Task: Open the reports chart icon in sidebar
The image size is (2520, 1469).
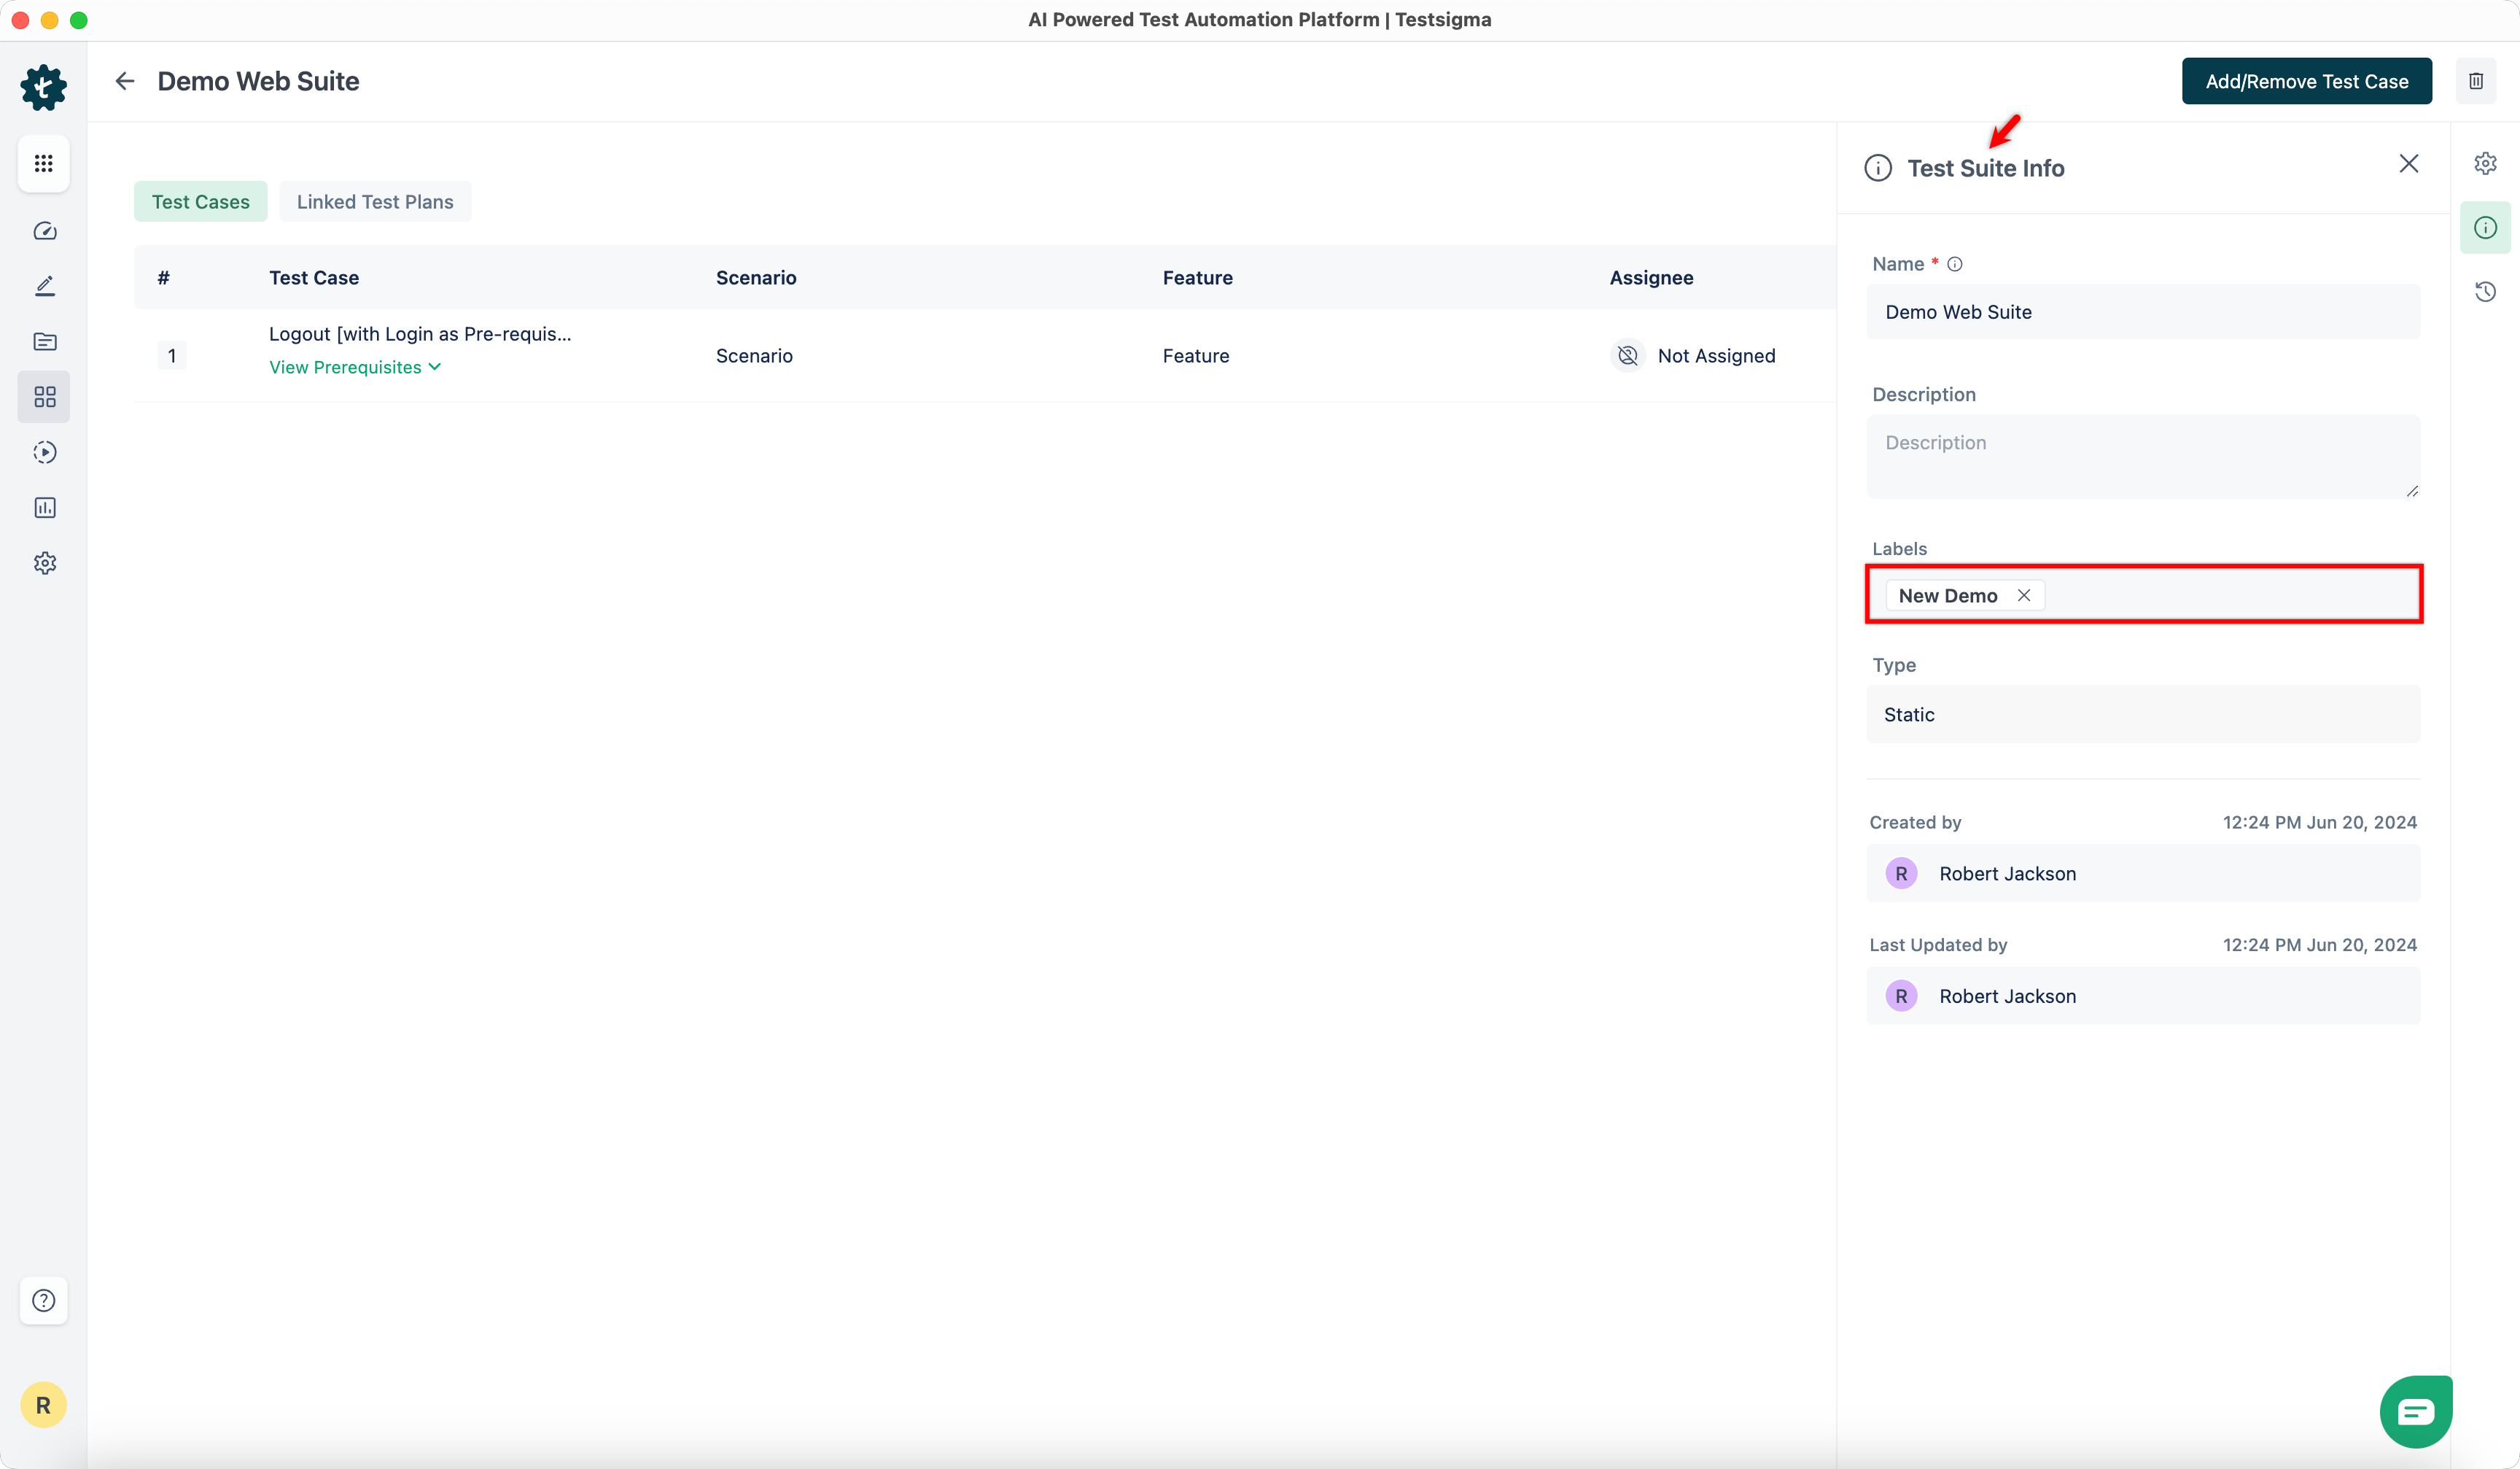Action: [x=44, y=508]
